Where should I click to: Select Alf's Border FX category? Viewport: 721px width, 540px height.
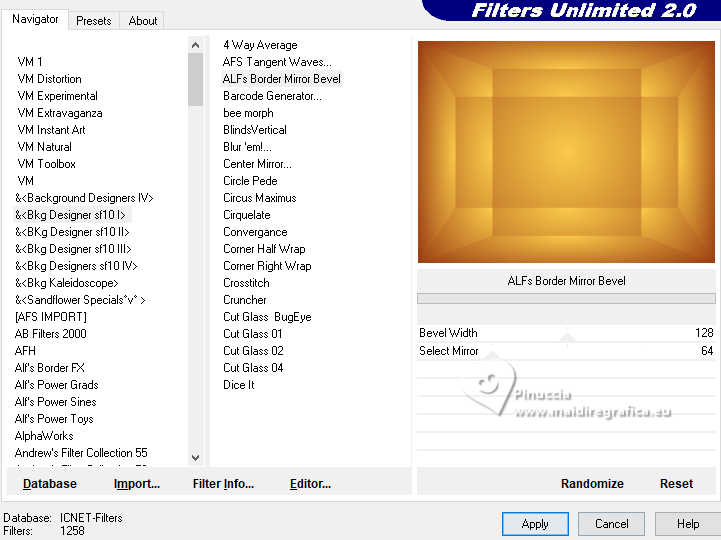[x=50, y=368]
